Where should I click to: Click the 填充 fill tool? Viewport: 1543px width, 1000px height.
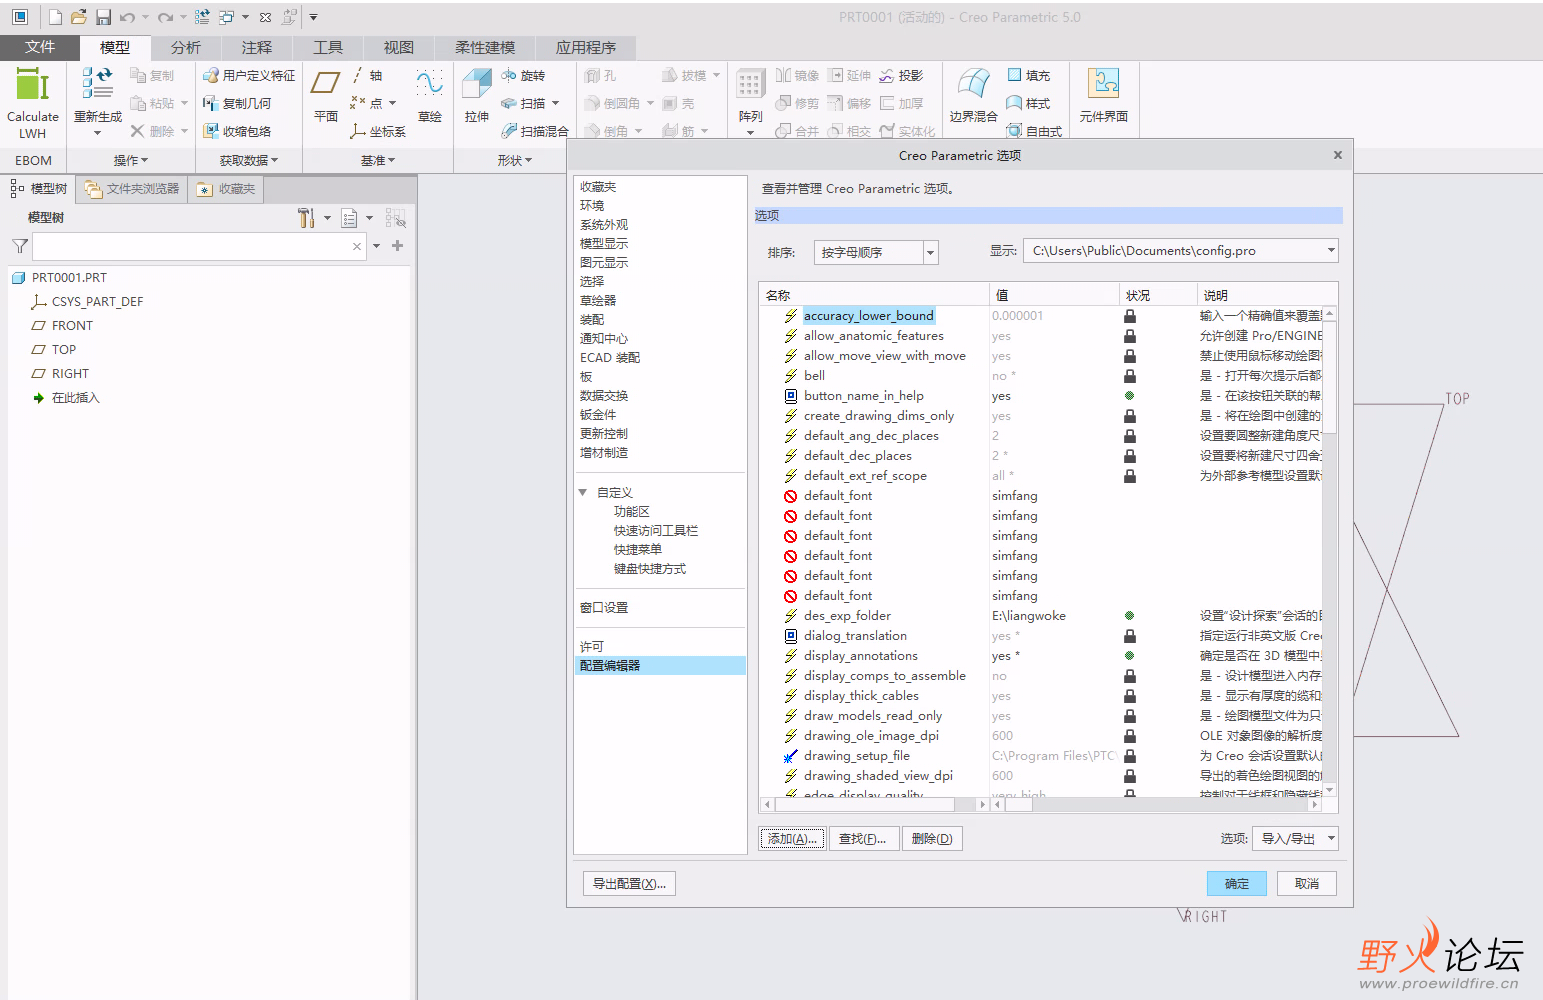[x=1029, y=75]
